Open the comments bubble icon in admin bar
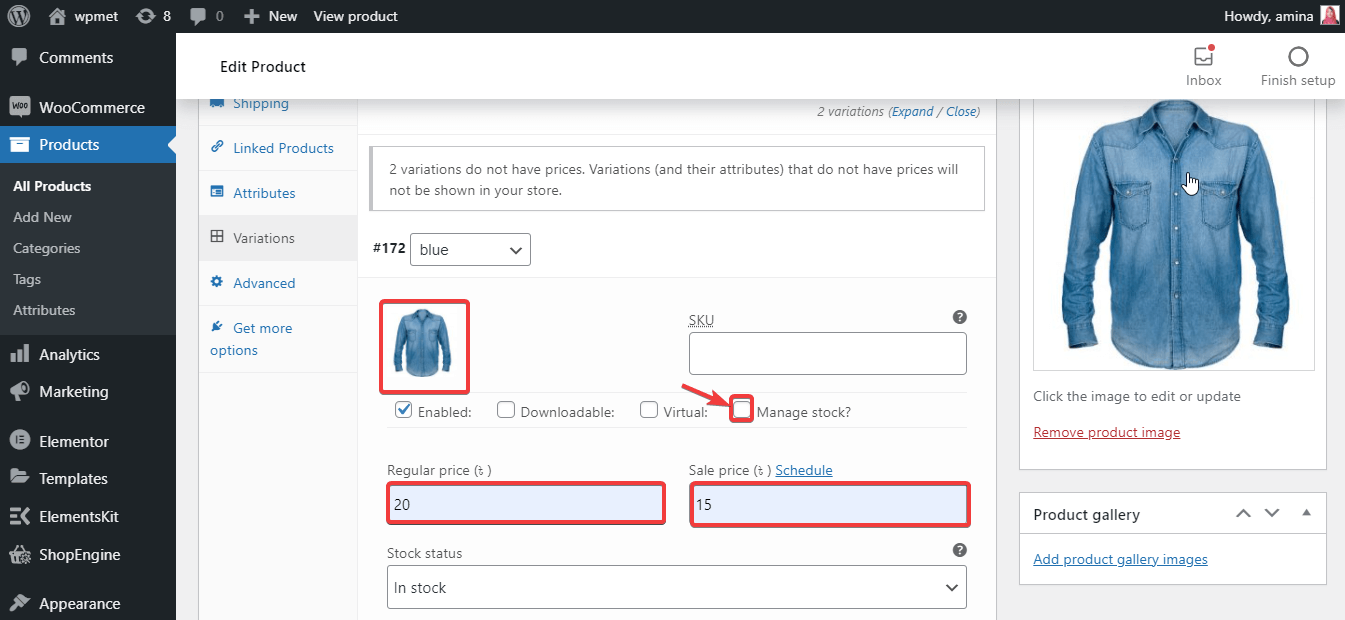 click(197, 16)
